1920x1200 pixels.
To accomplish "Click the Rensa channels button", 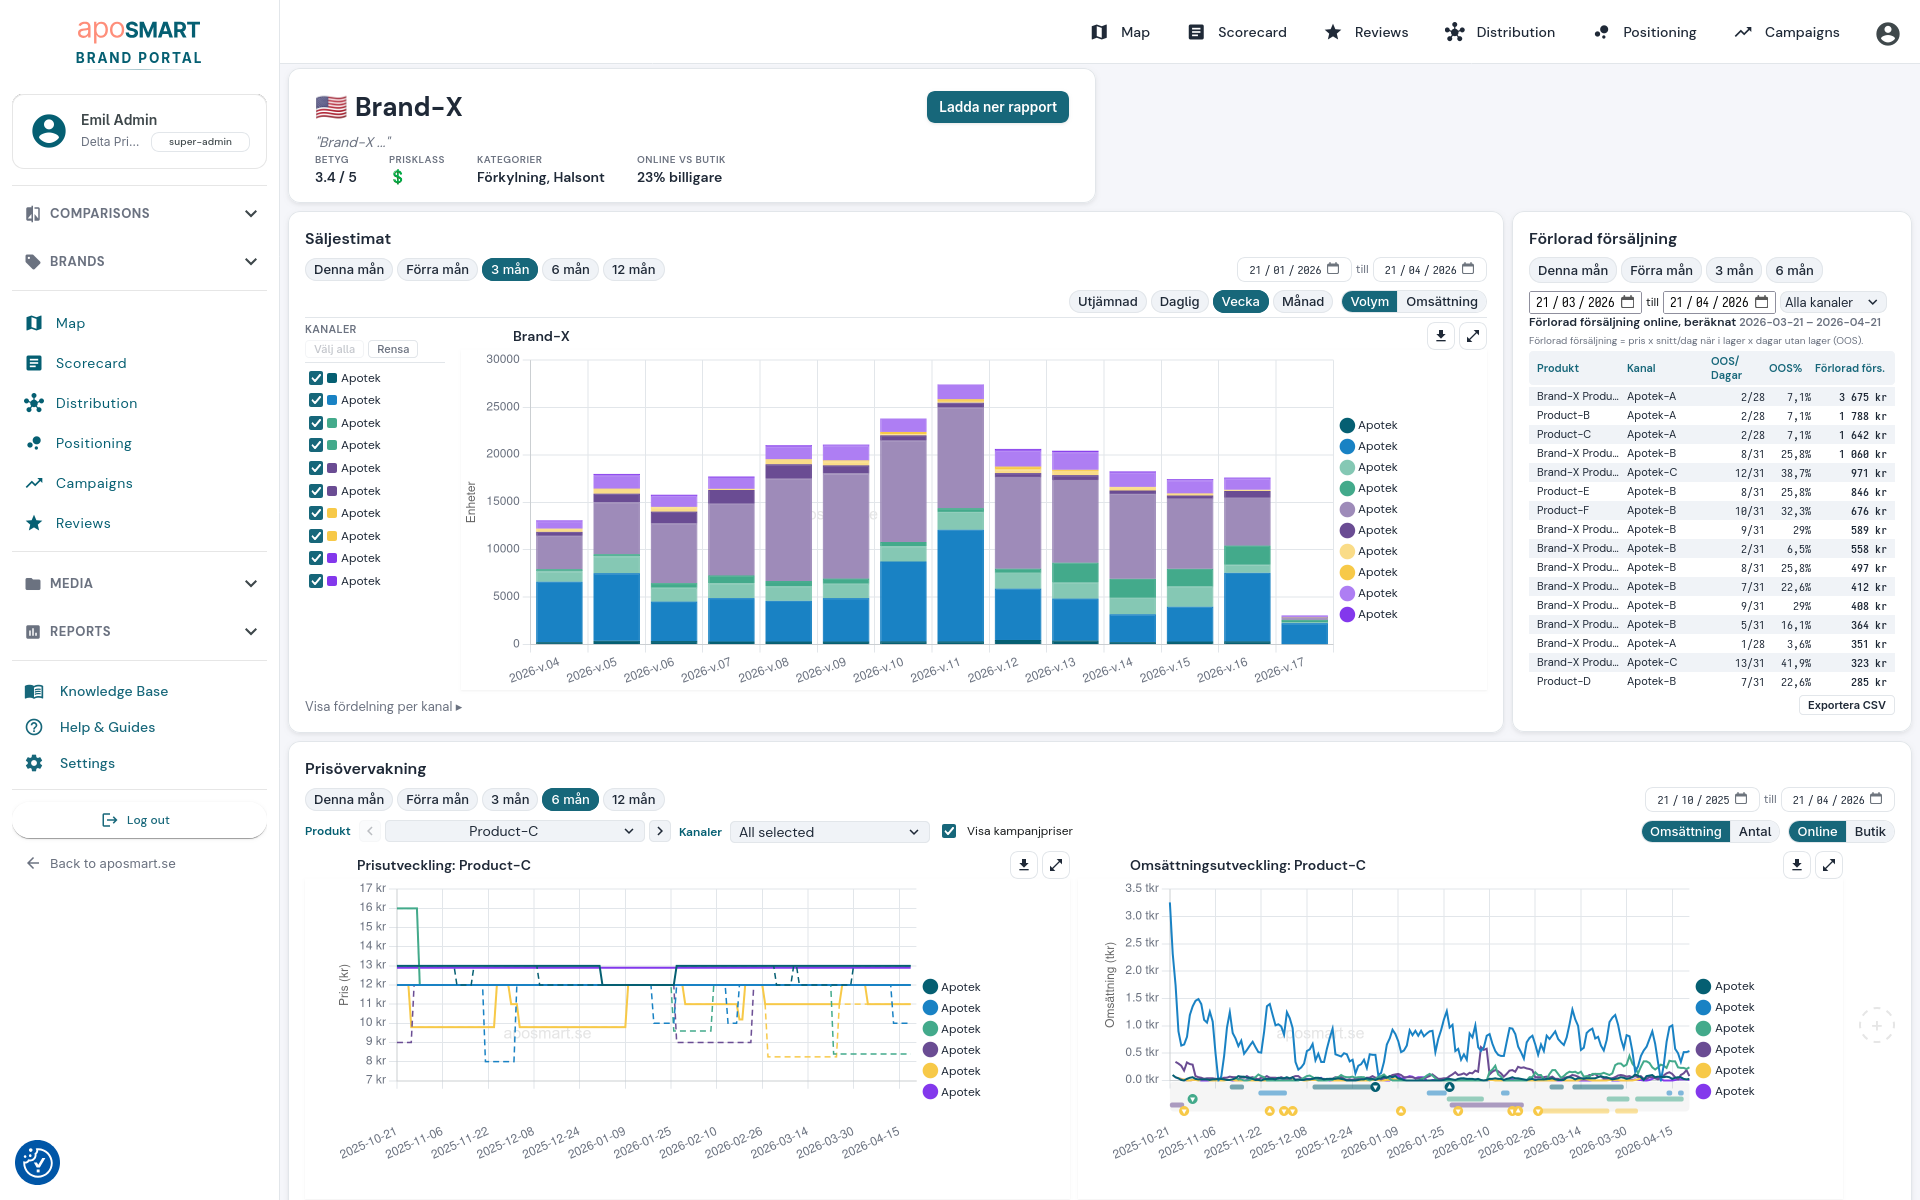I will tap(393, 349).
